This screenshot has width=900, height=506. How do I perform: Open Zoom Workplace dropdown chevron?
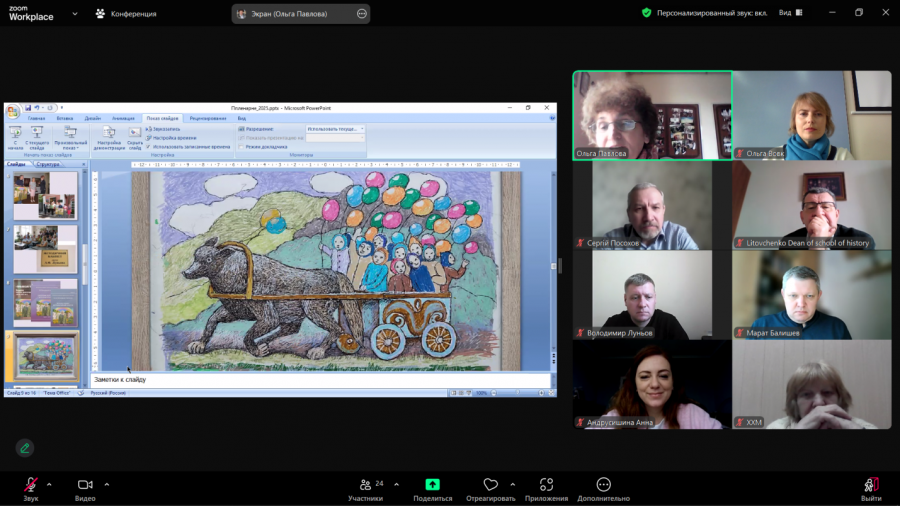click(75, 14)
